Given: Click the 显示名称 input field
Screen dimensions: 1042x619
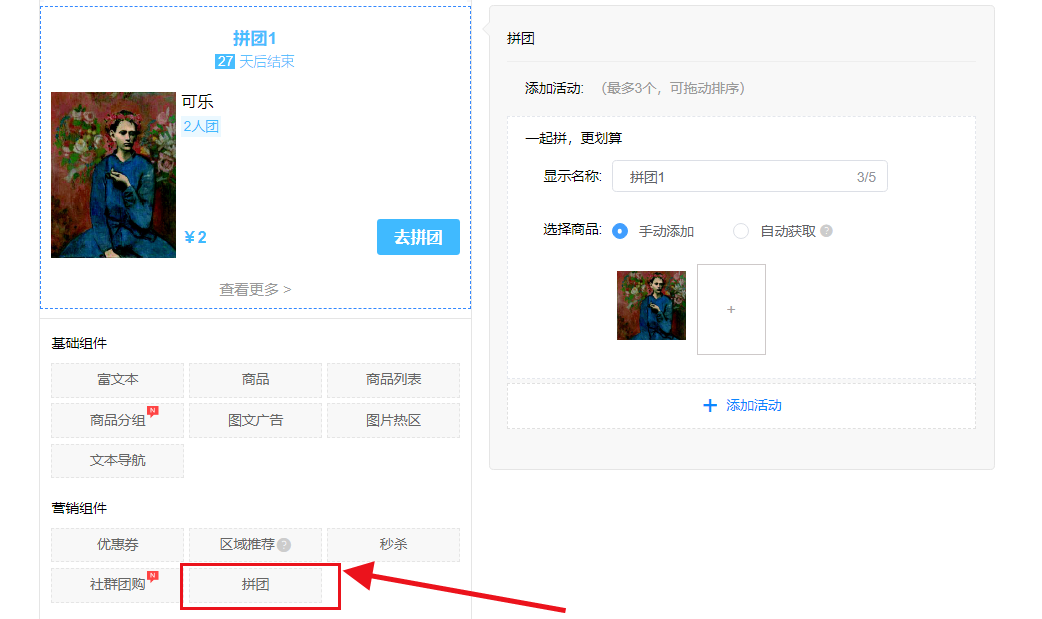Looking at the screenshot, I should pyautogui.click(x=750, y=176).
